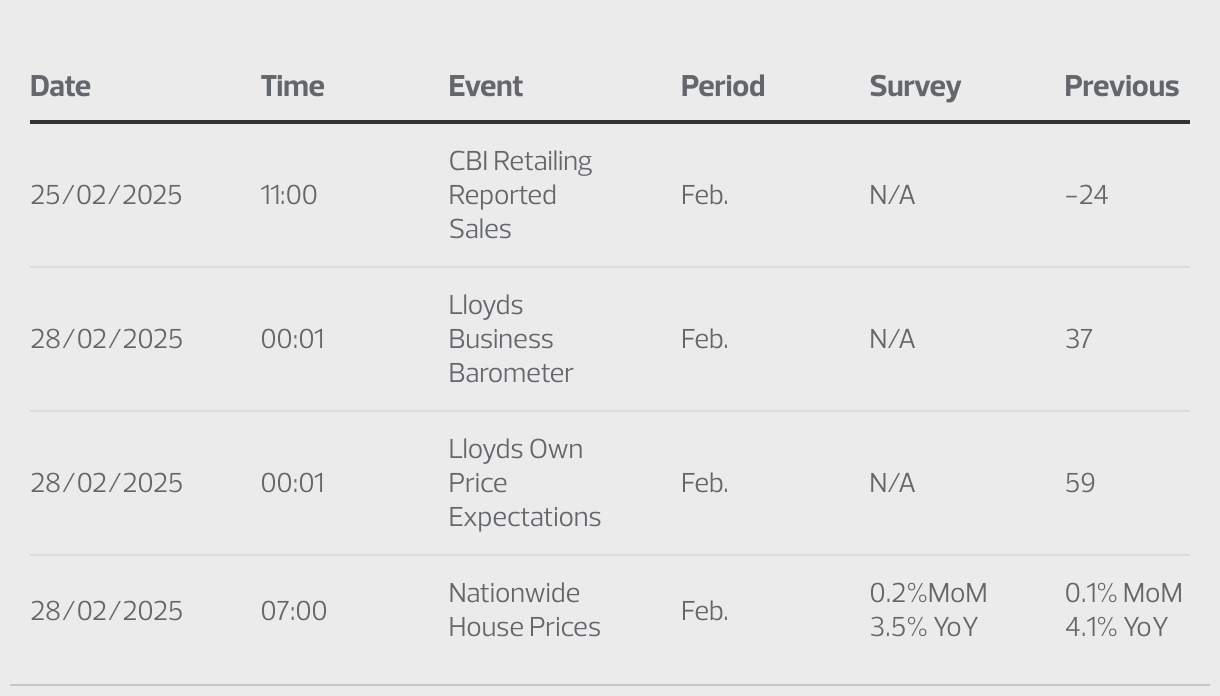This screenshot has height=696, width=1220.
Task: Select the 4.1% YoY previous value
Action: pos(1115,627)
